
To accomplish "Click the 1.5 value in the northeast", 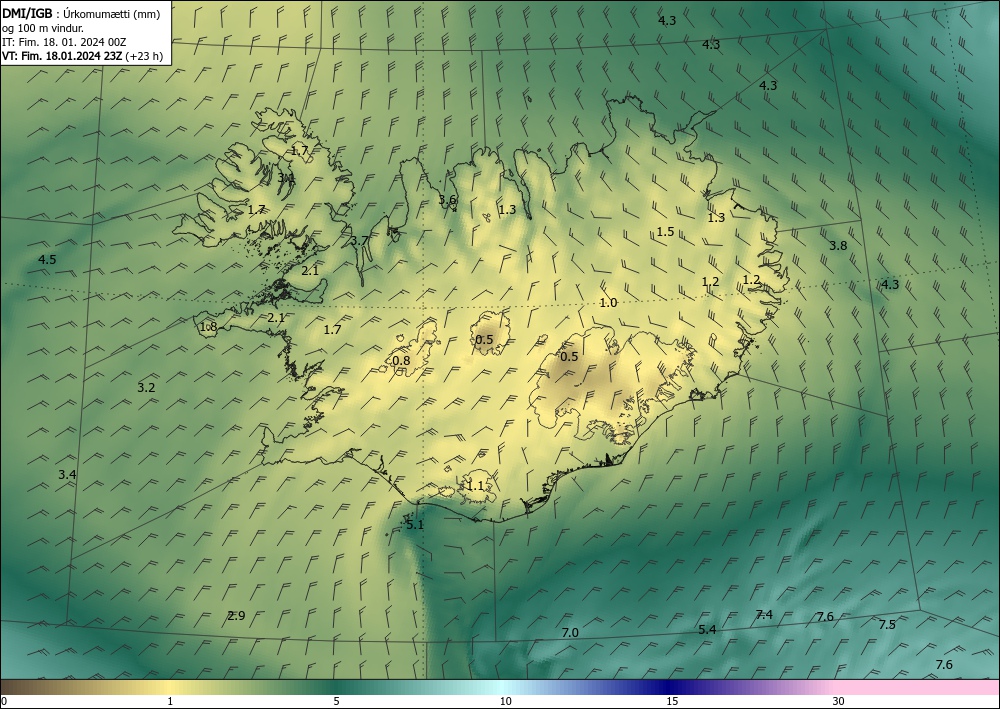I will [x=665, y=231].
